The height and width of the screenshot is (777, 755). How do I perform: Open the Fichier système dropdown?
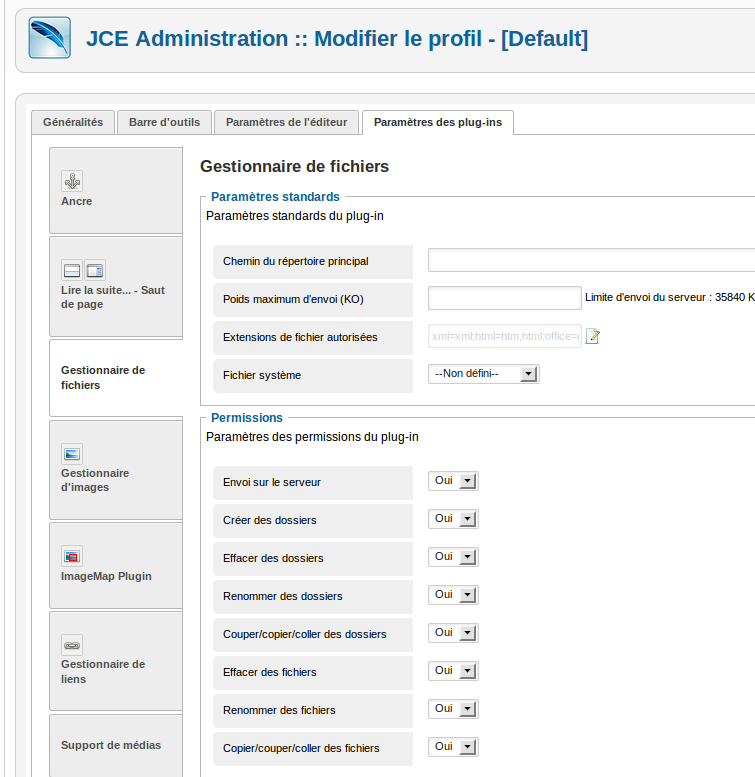[483, 374]
